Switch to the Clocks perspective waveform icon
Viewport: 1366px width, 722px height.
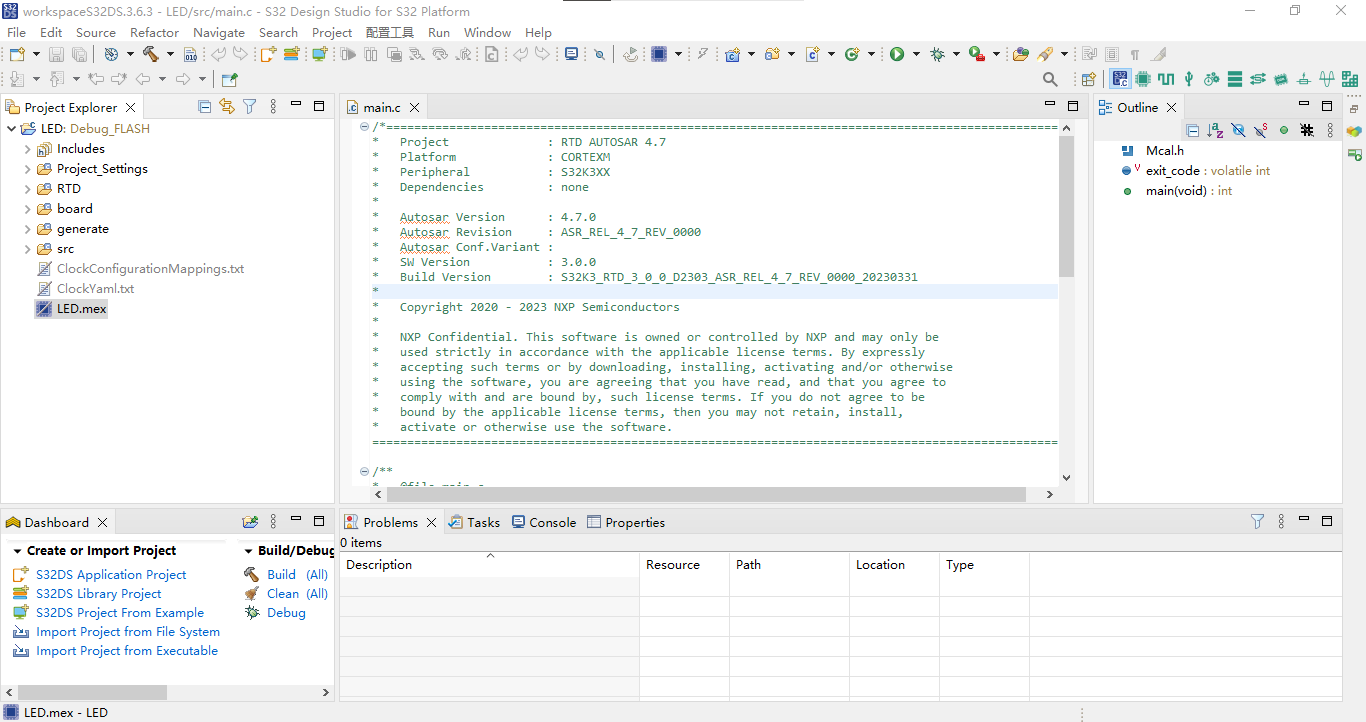(x=1166, y=79)
